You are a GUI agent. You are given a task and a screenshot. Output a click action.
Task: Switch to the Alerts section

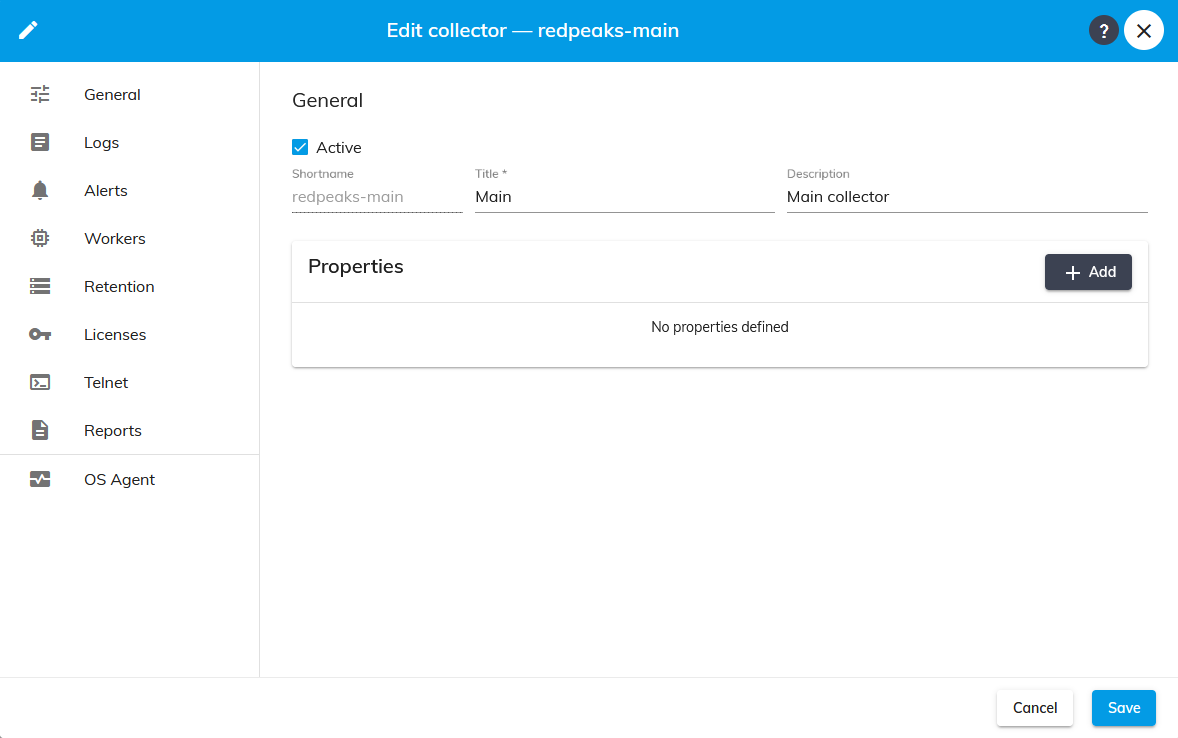click(129, 191)
